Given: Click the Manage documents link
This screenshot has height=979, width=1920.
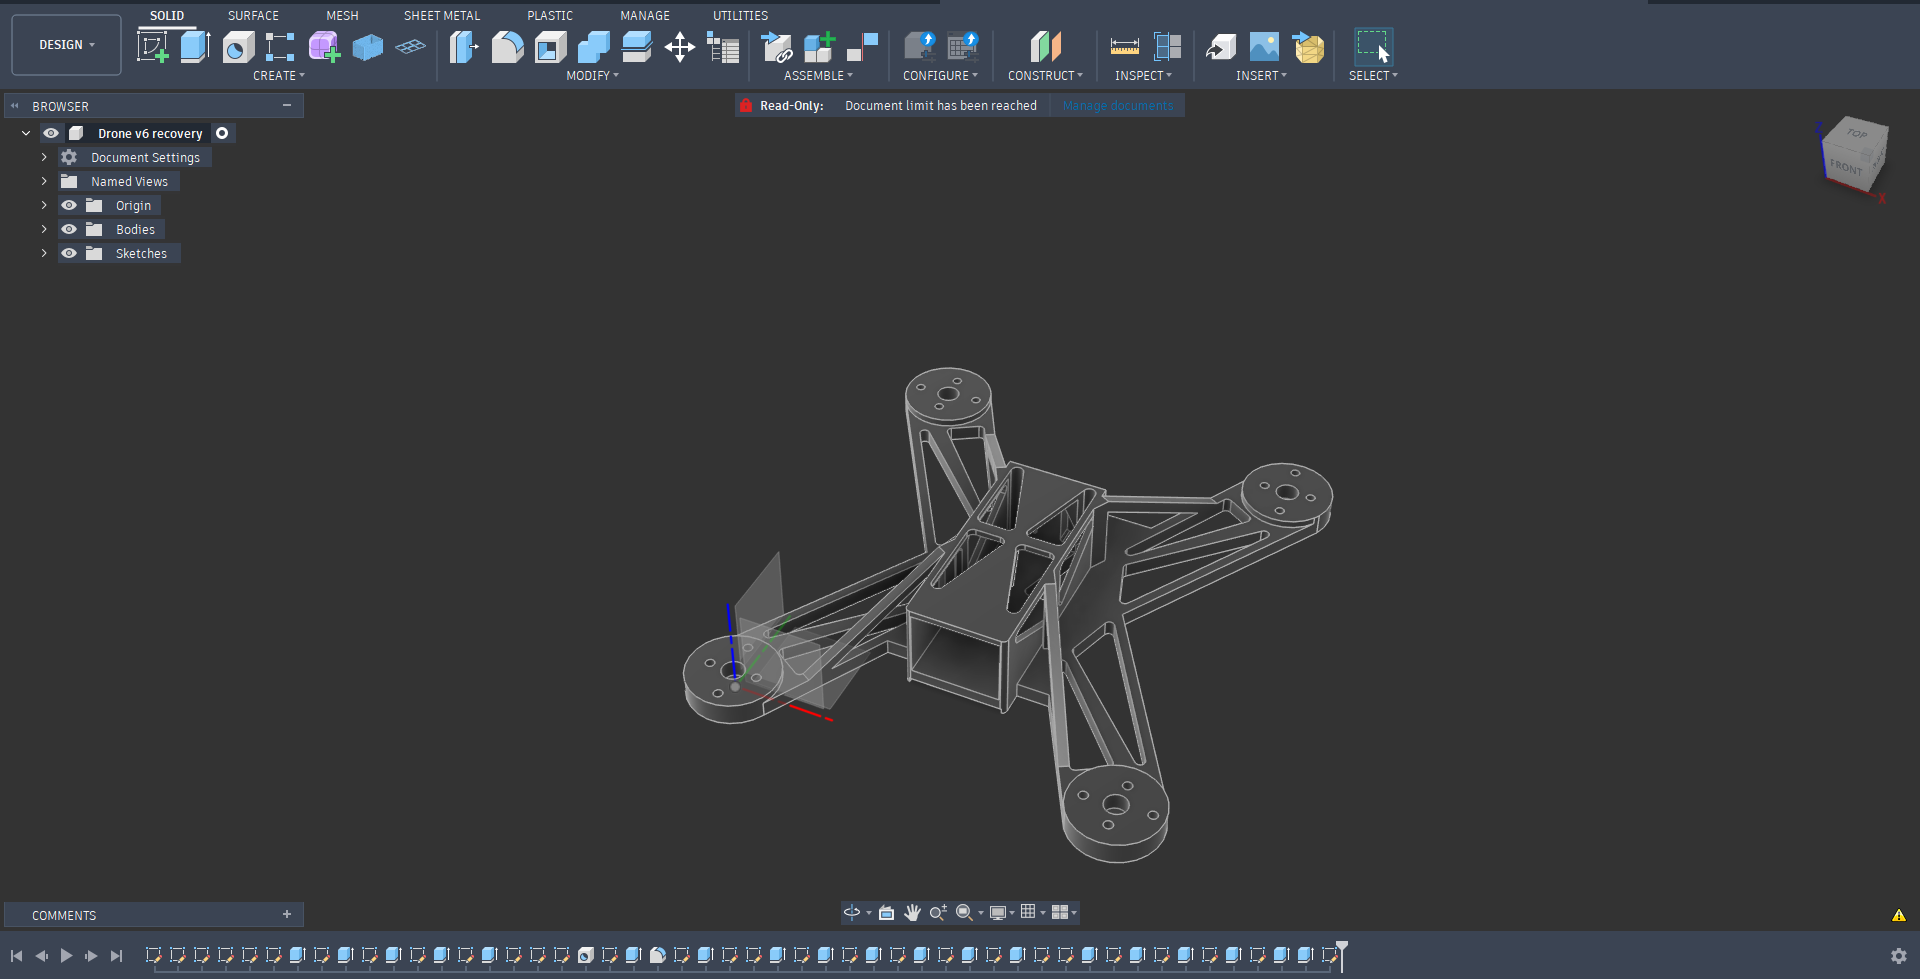Looking at the screenshot, I should pos(1117,105).
